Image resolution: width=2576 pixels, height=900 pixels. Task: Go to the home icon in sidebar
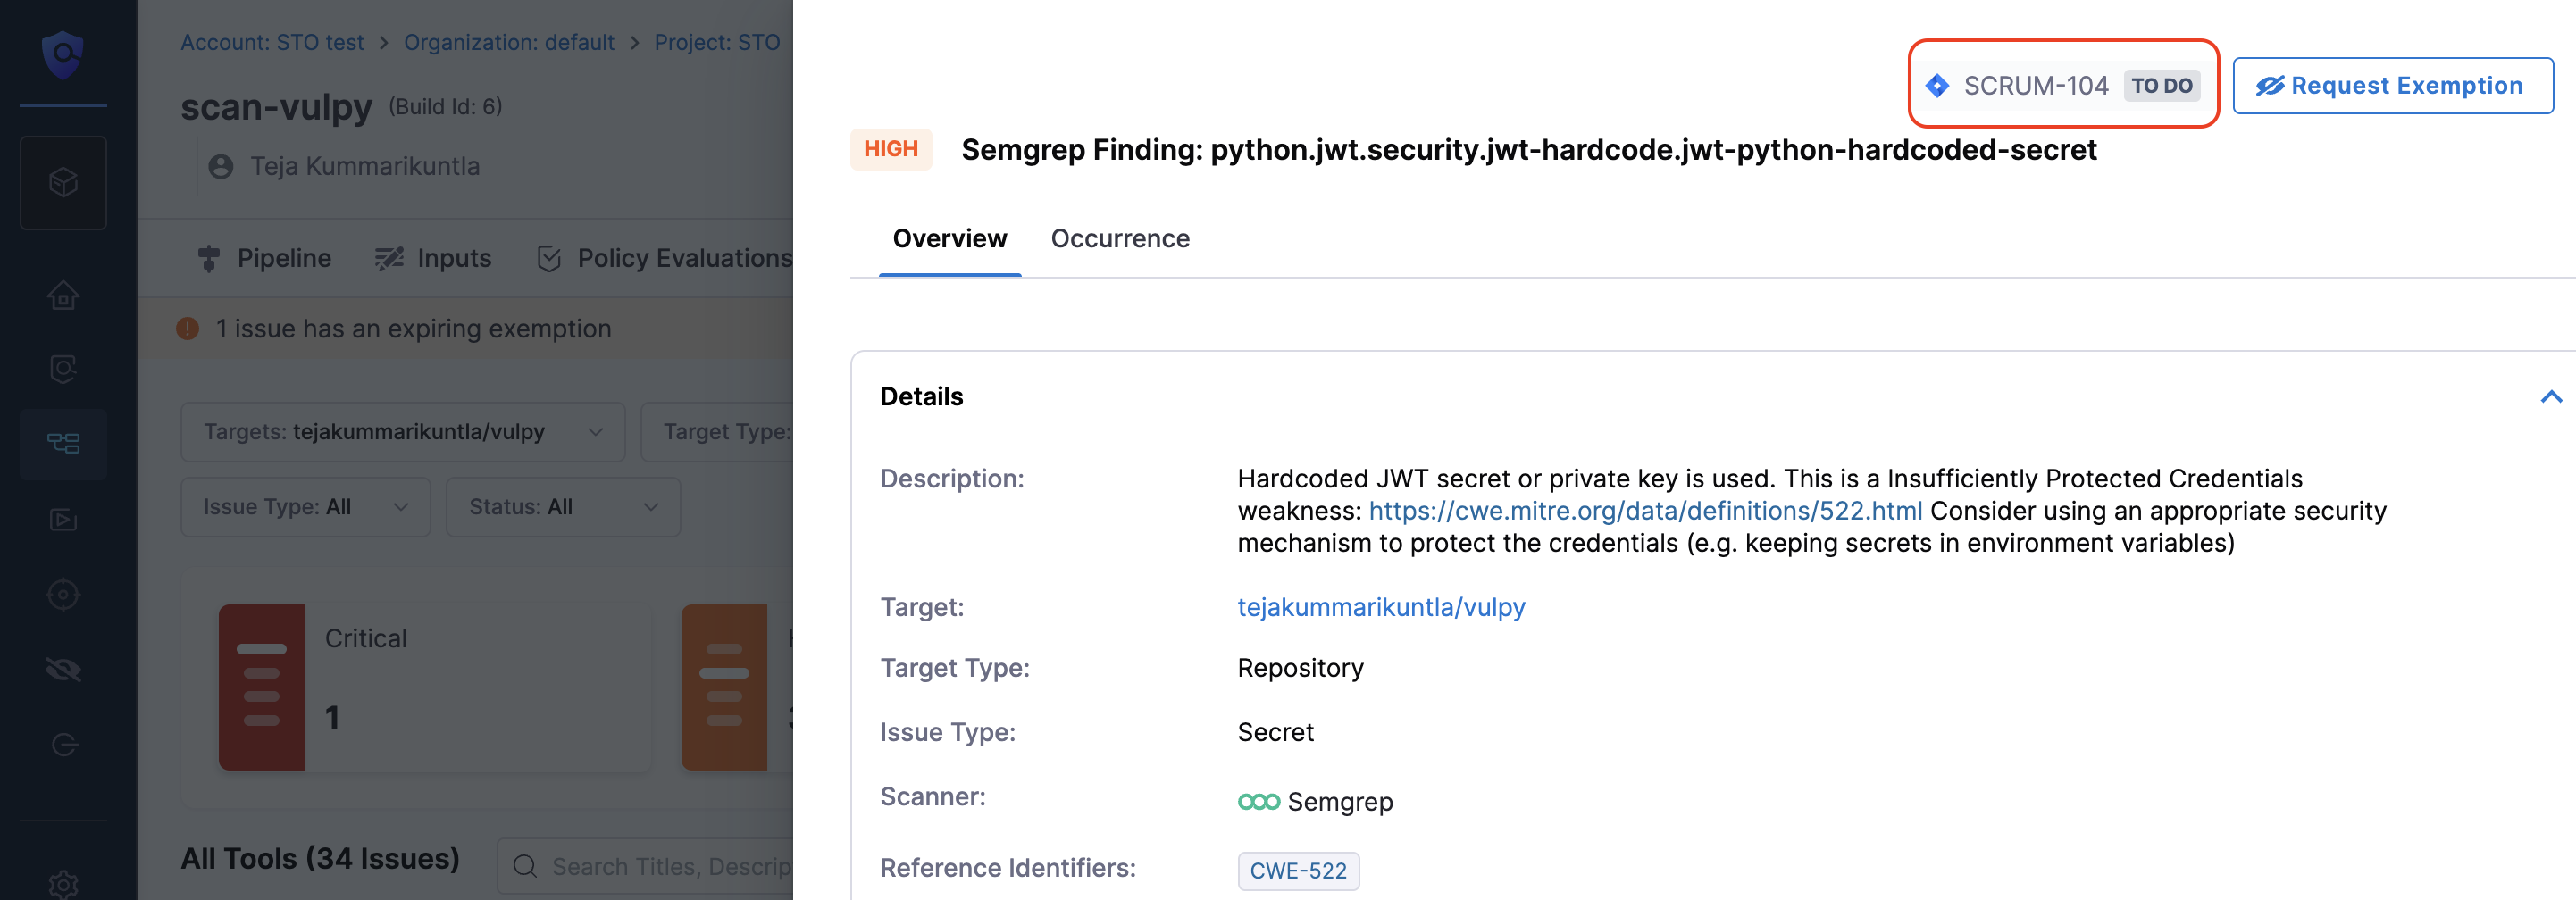coord(63,296)
